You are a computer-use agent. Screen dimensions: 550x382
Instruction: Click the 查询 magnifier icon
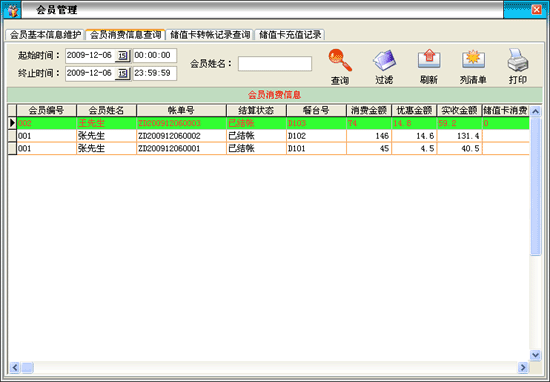(340, 60)
